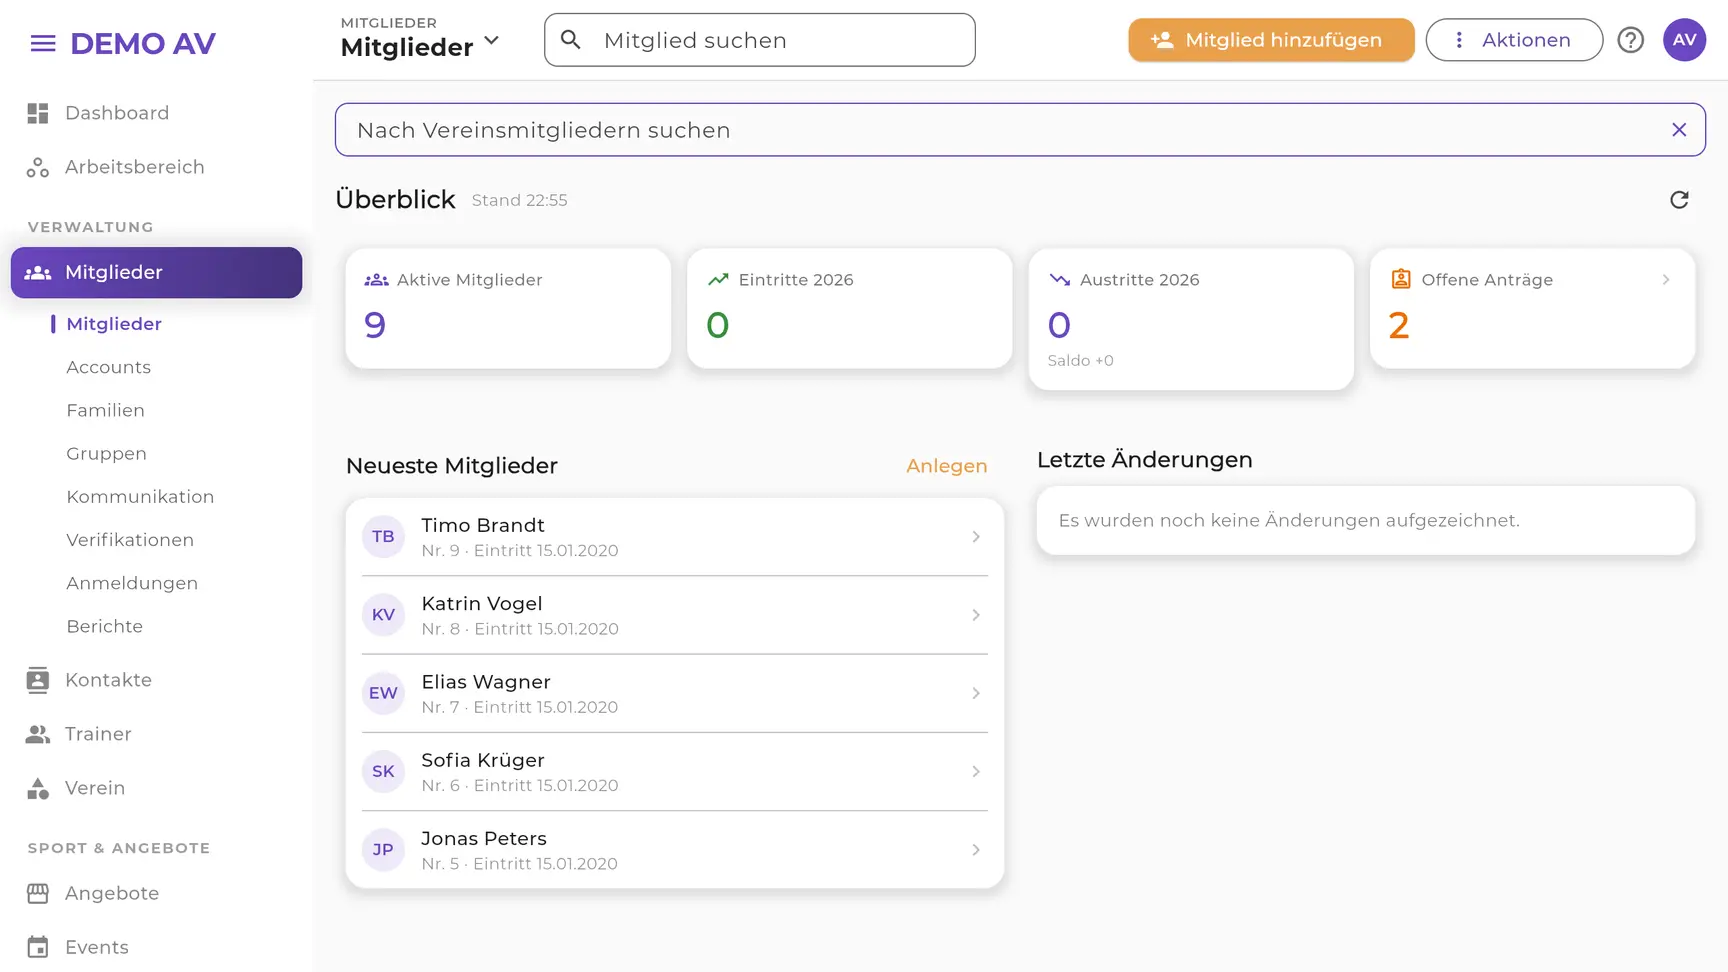This screenshot has height=972, width=1728.
Task: Open Katrin Vogel row chevron
Action: [x=976, y=615]
